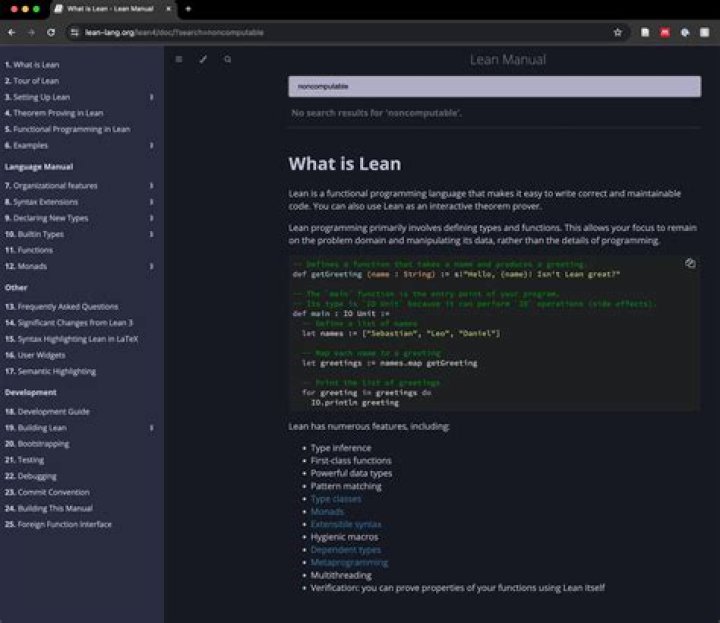Open Syntax Highlighting Lean in LaTeX
This screenshot has height=623, width=720.
click(x=72, y=339)
